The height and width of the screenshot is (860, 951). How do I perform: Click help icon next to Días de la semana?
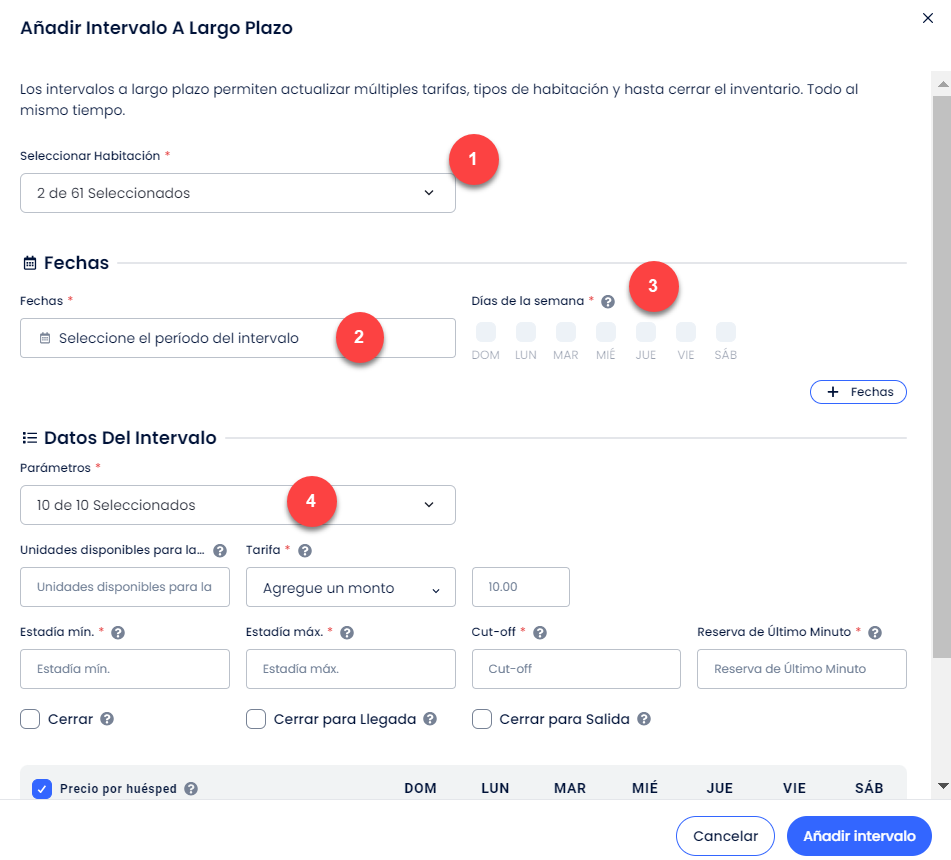[608, 301]
